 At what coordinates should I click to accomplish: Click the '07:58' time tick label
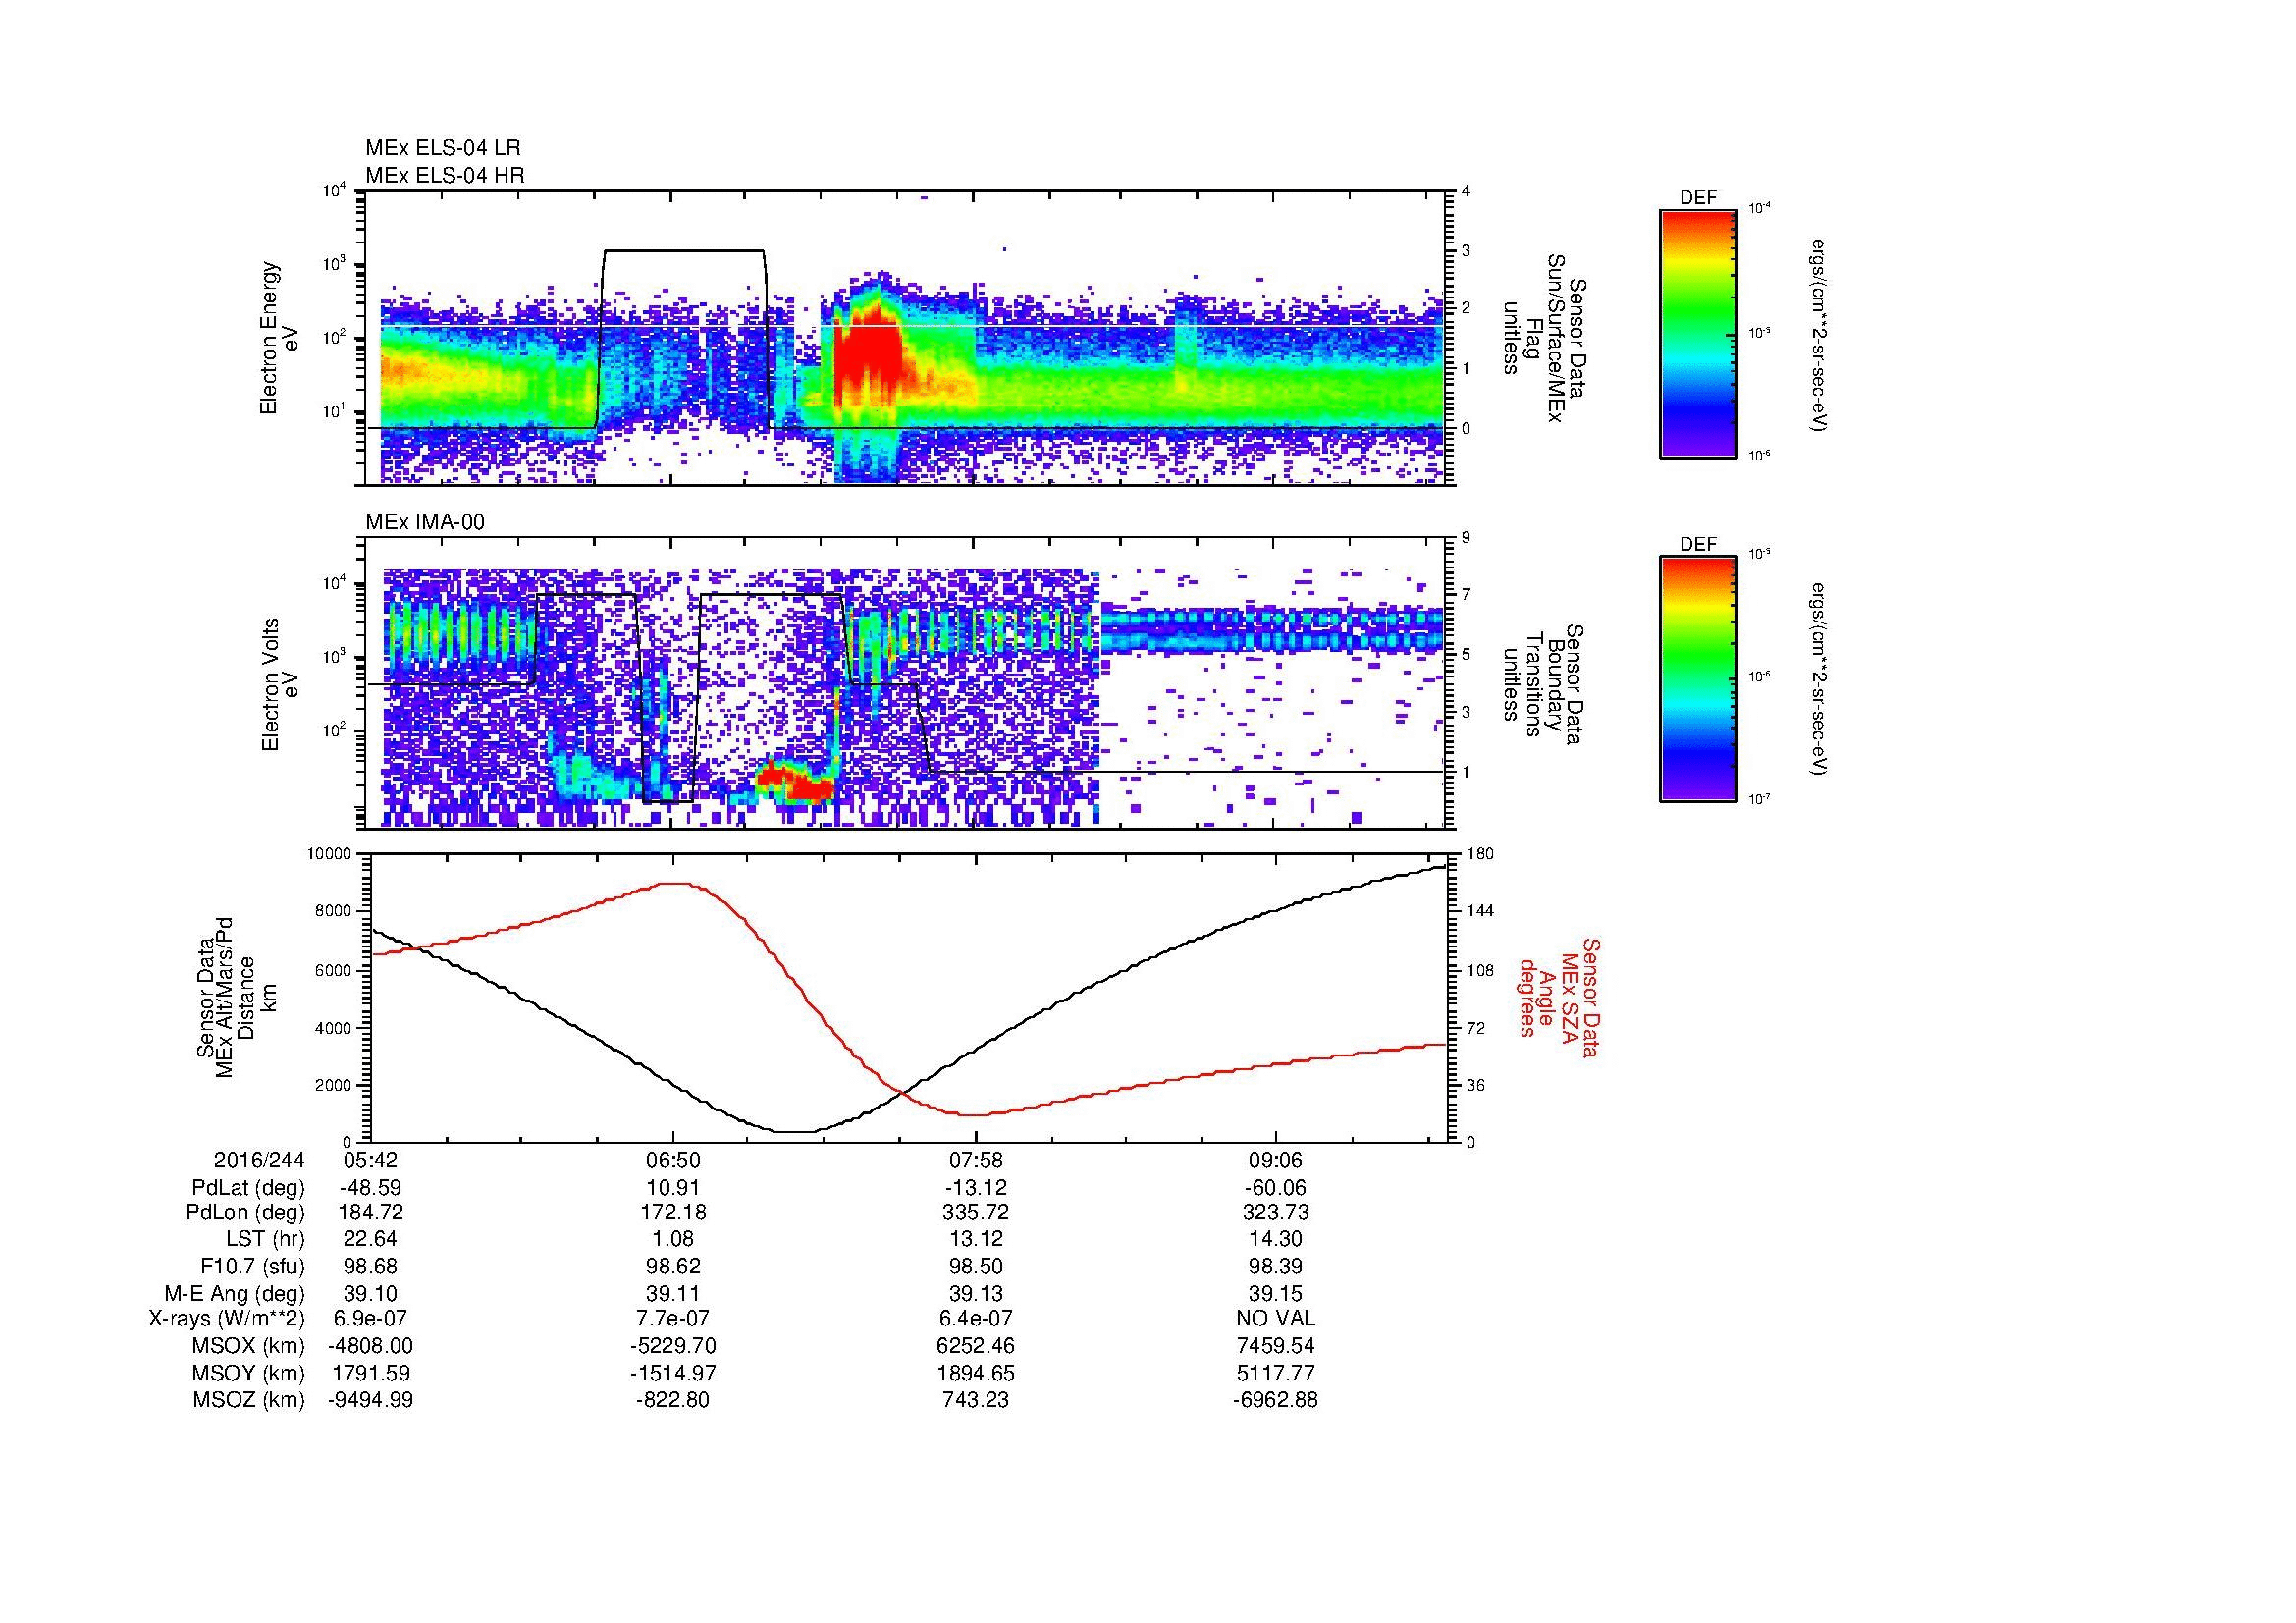coord(975,1161)
